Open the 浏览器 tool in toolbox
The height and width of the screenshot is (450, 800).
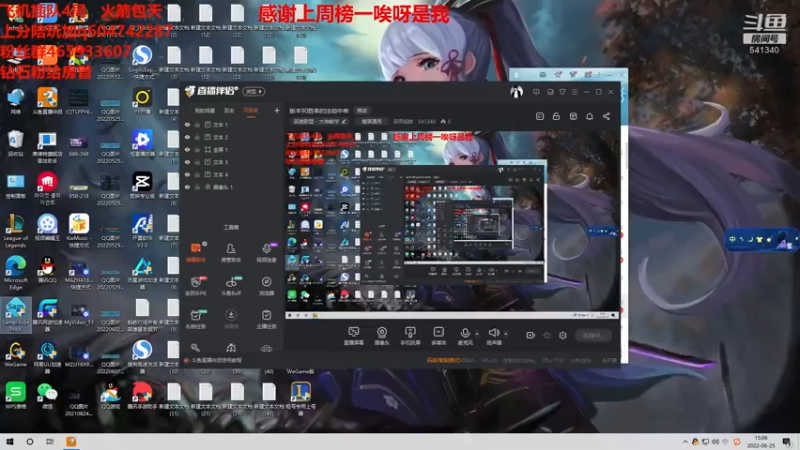266,286
